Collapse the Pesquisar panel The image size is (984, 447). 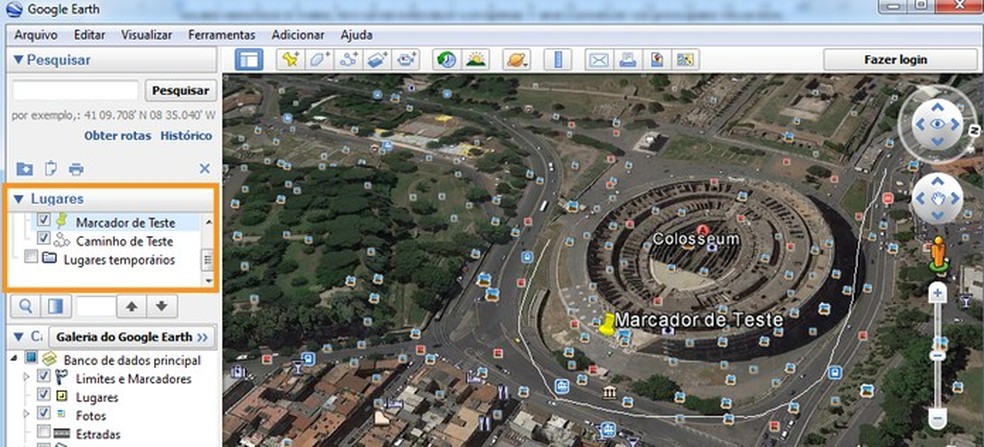click(x=18, y=60)
